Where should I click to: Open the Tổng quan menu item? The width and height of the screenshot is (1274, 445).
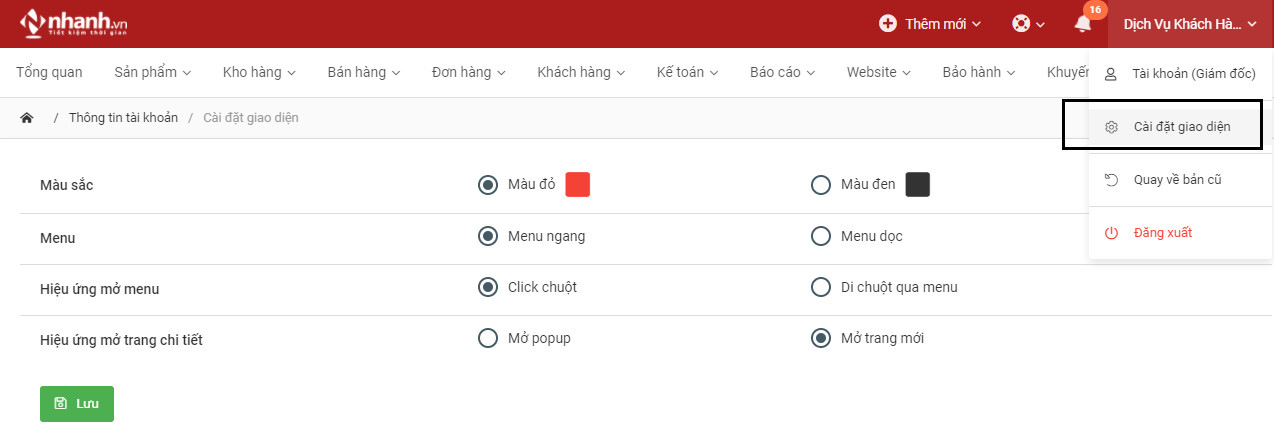pyautogui.click(x=49, y=72)
